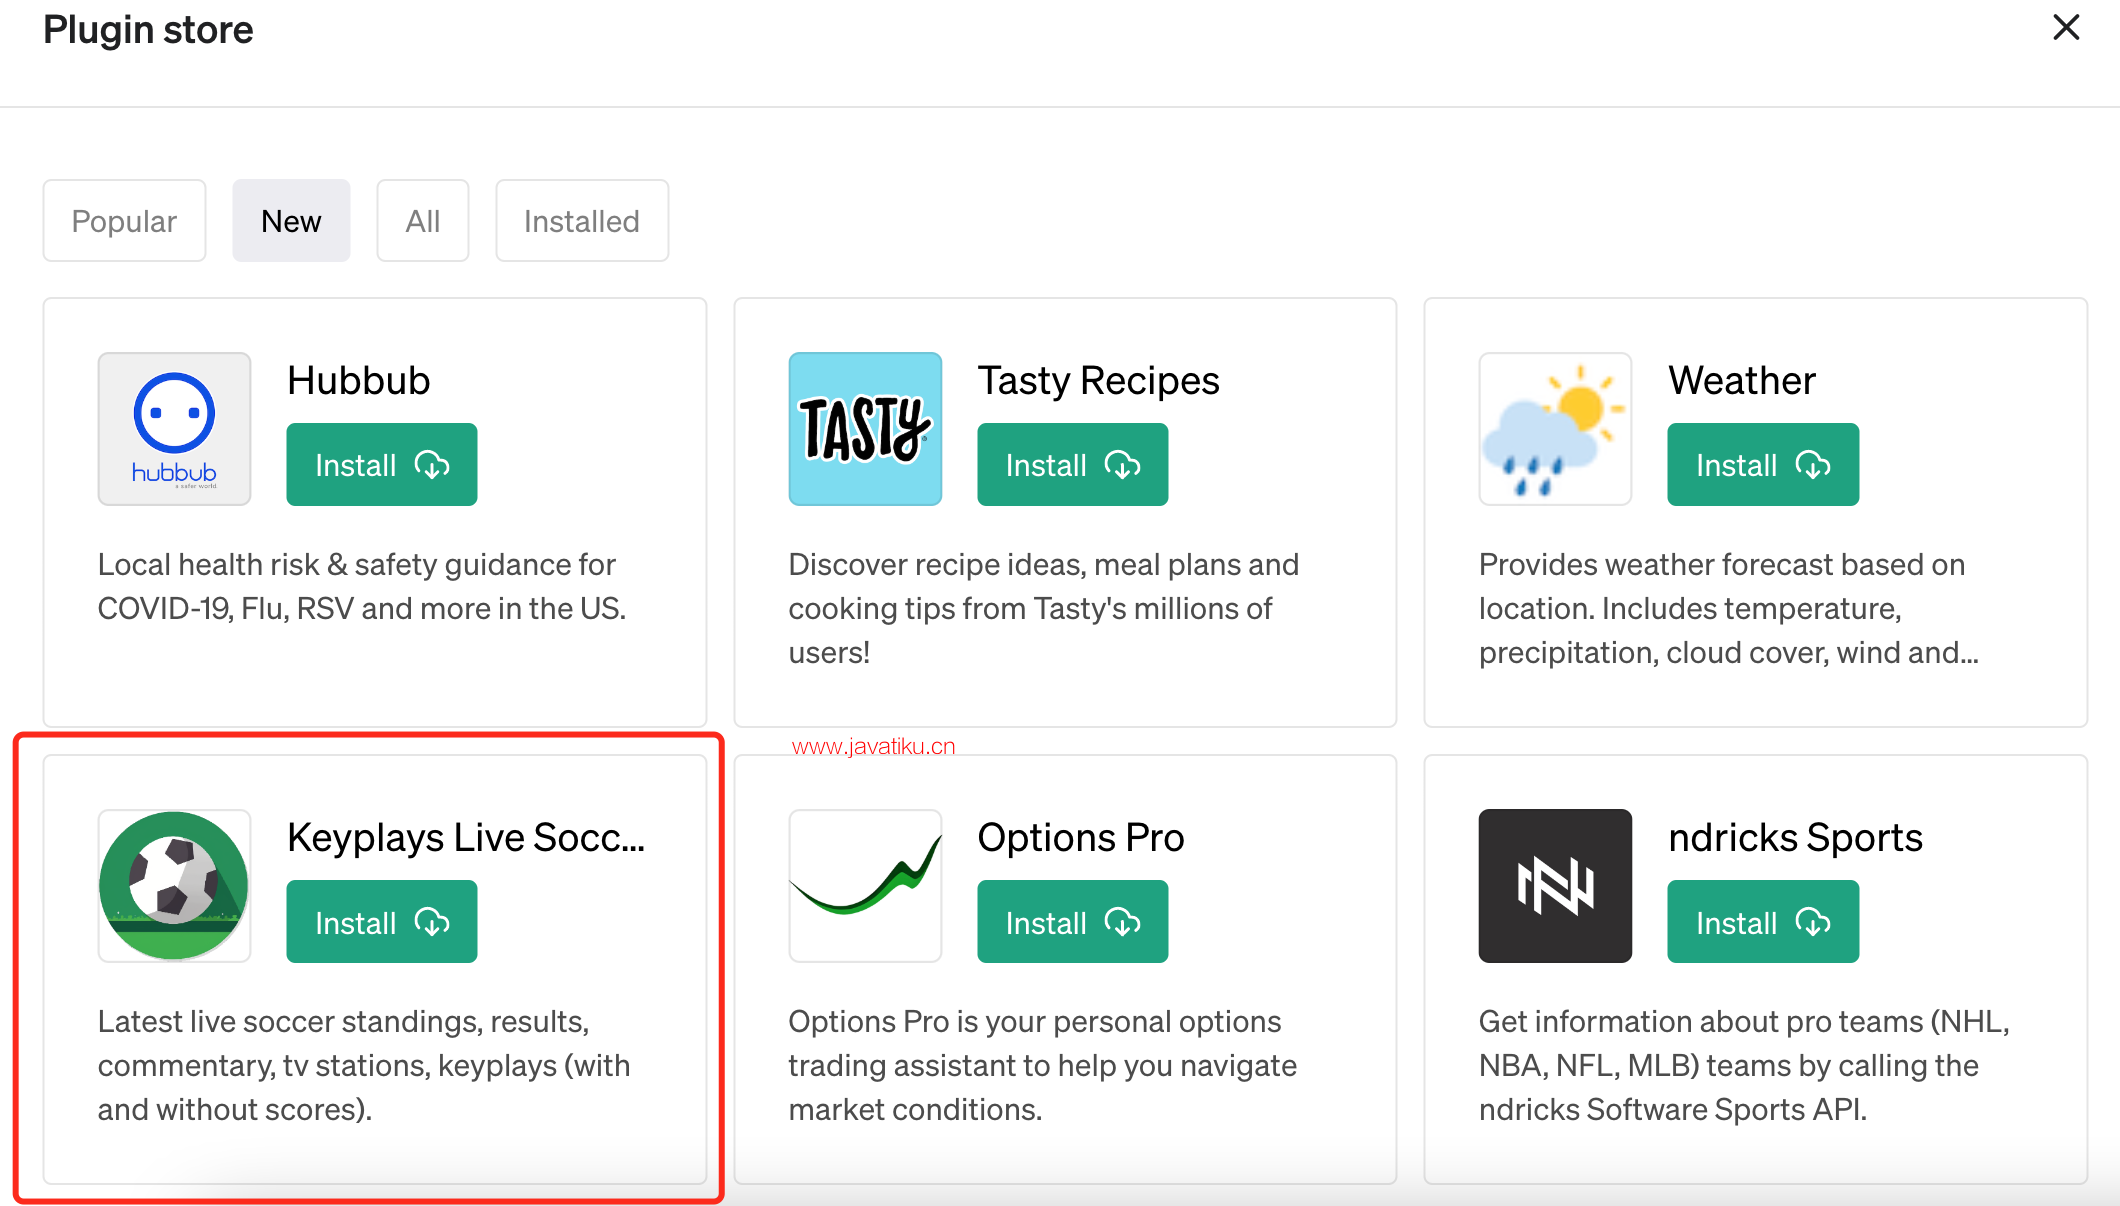Click the Hubbub plugin title
The image size is (2120, 1206).
tap(358, 381)
